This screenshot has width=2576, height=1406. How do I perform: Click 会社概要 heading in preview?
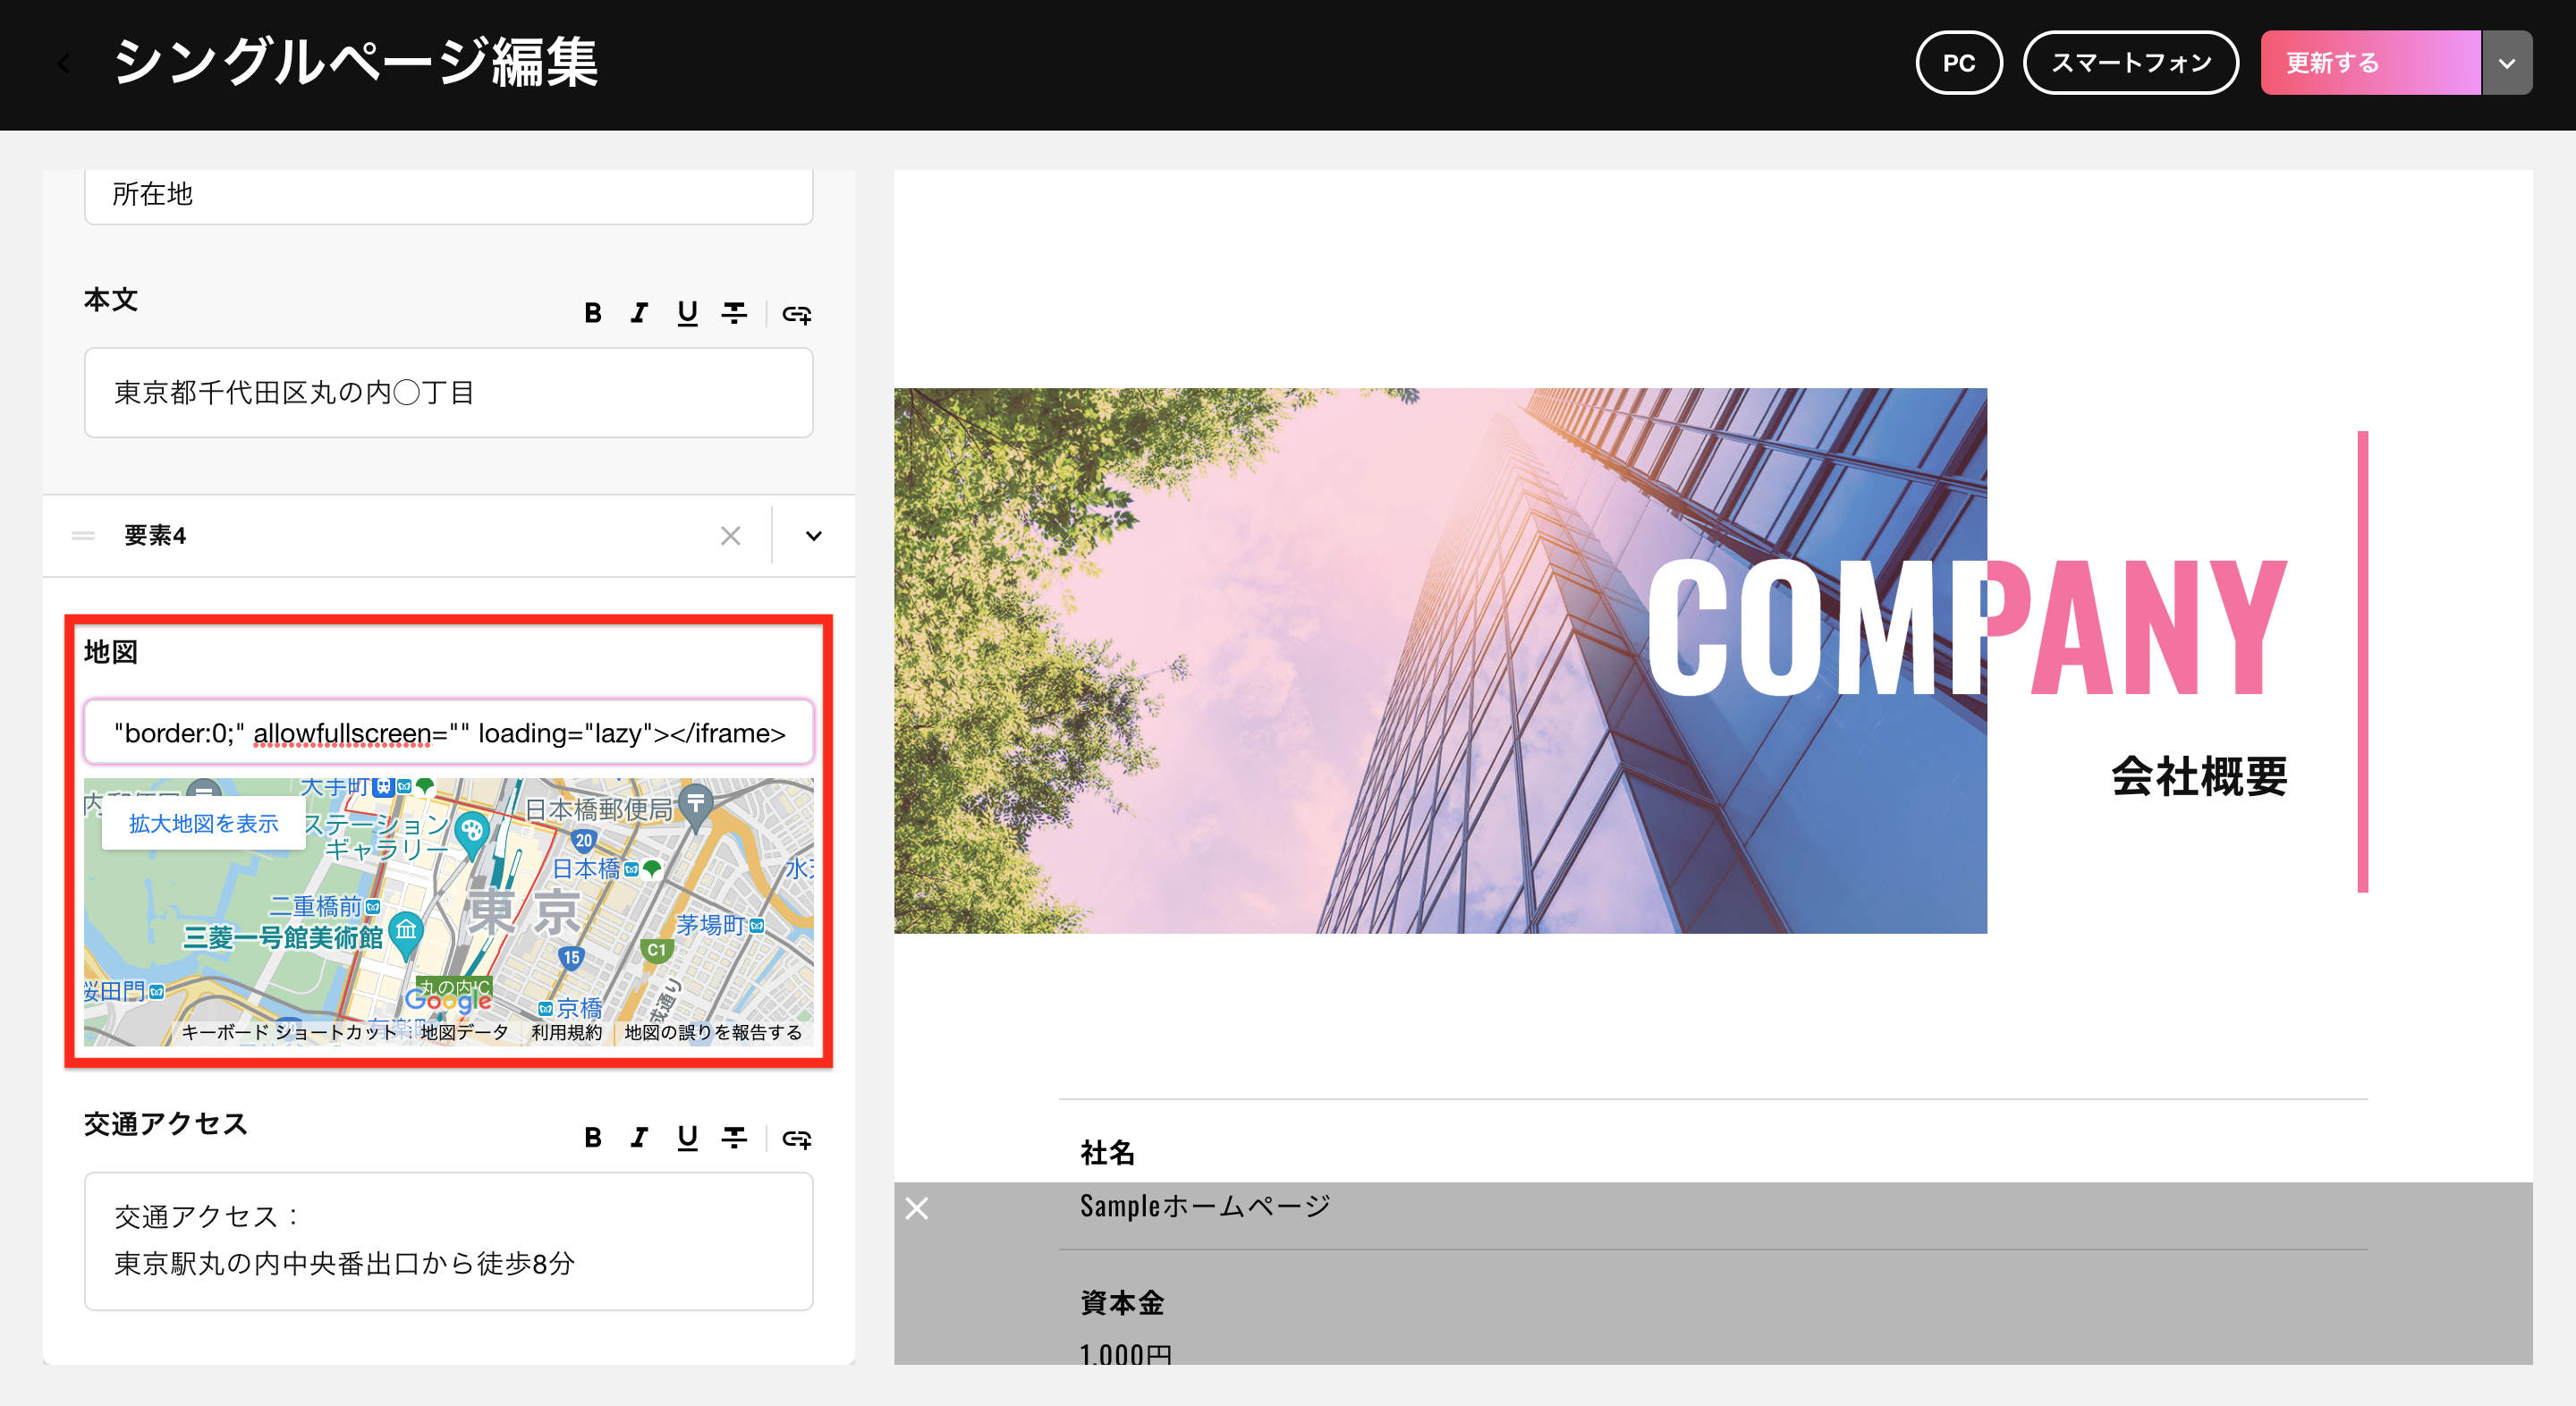click(x=2198, y=777)
